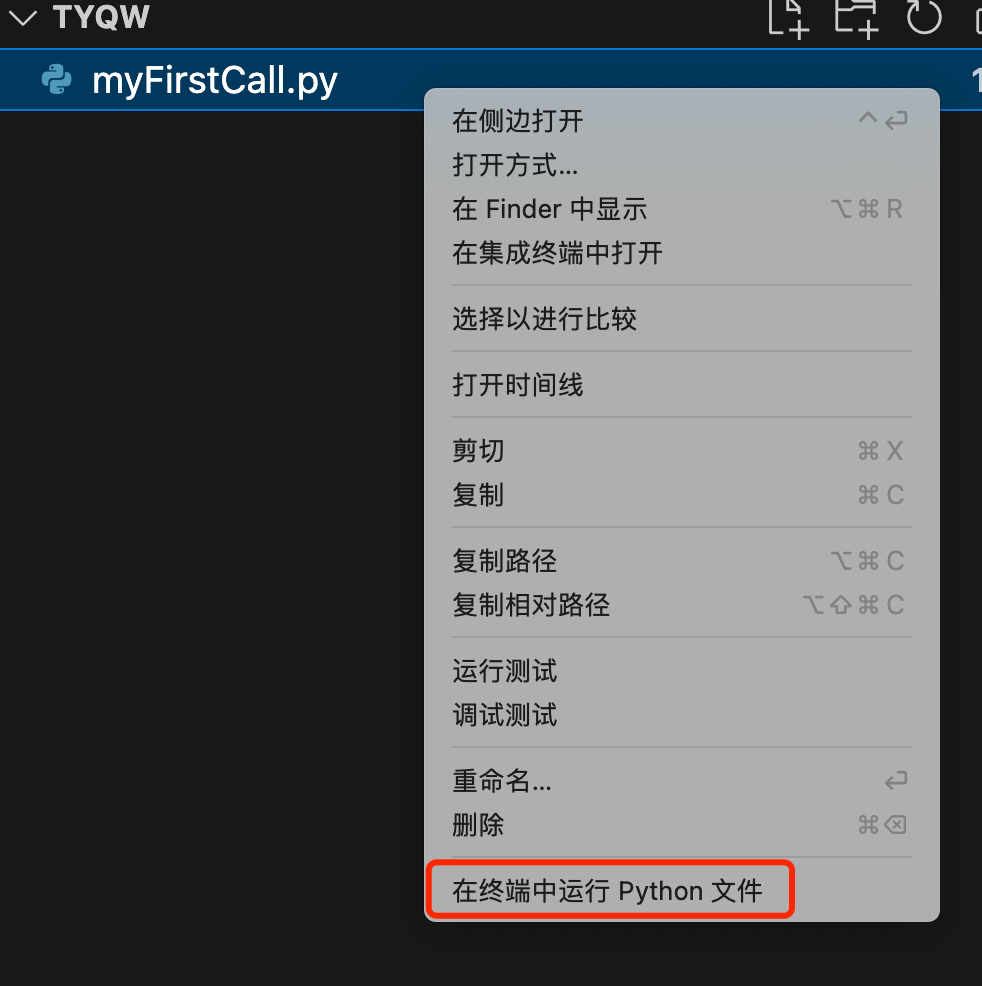982x986 pixels.
Task: Choose 在集成终端中打开 option
Action: point(681,253)
